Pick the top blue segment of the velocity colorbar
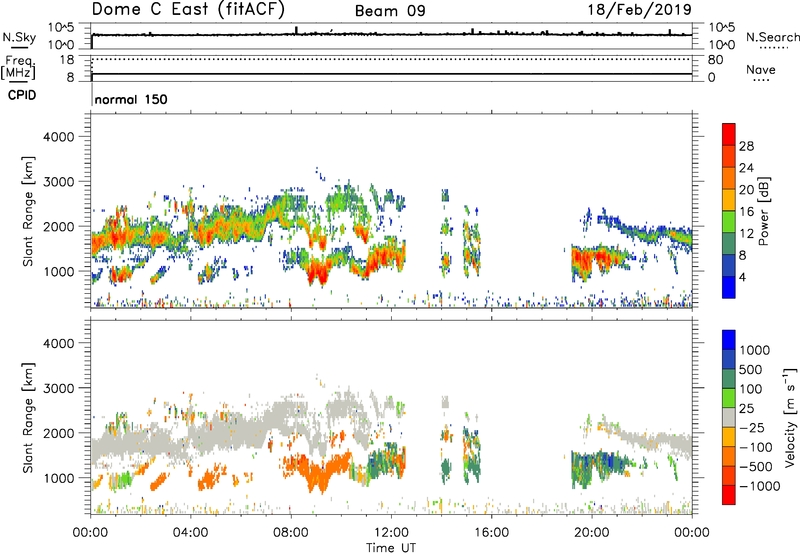Viewport: 800px width, 554px height. (x=729, y=340)
